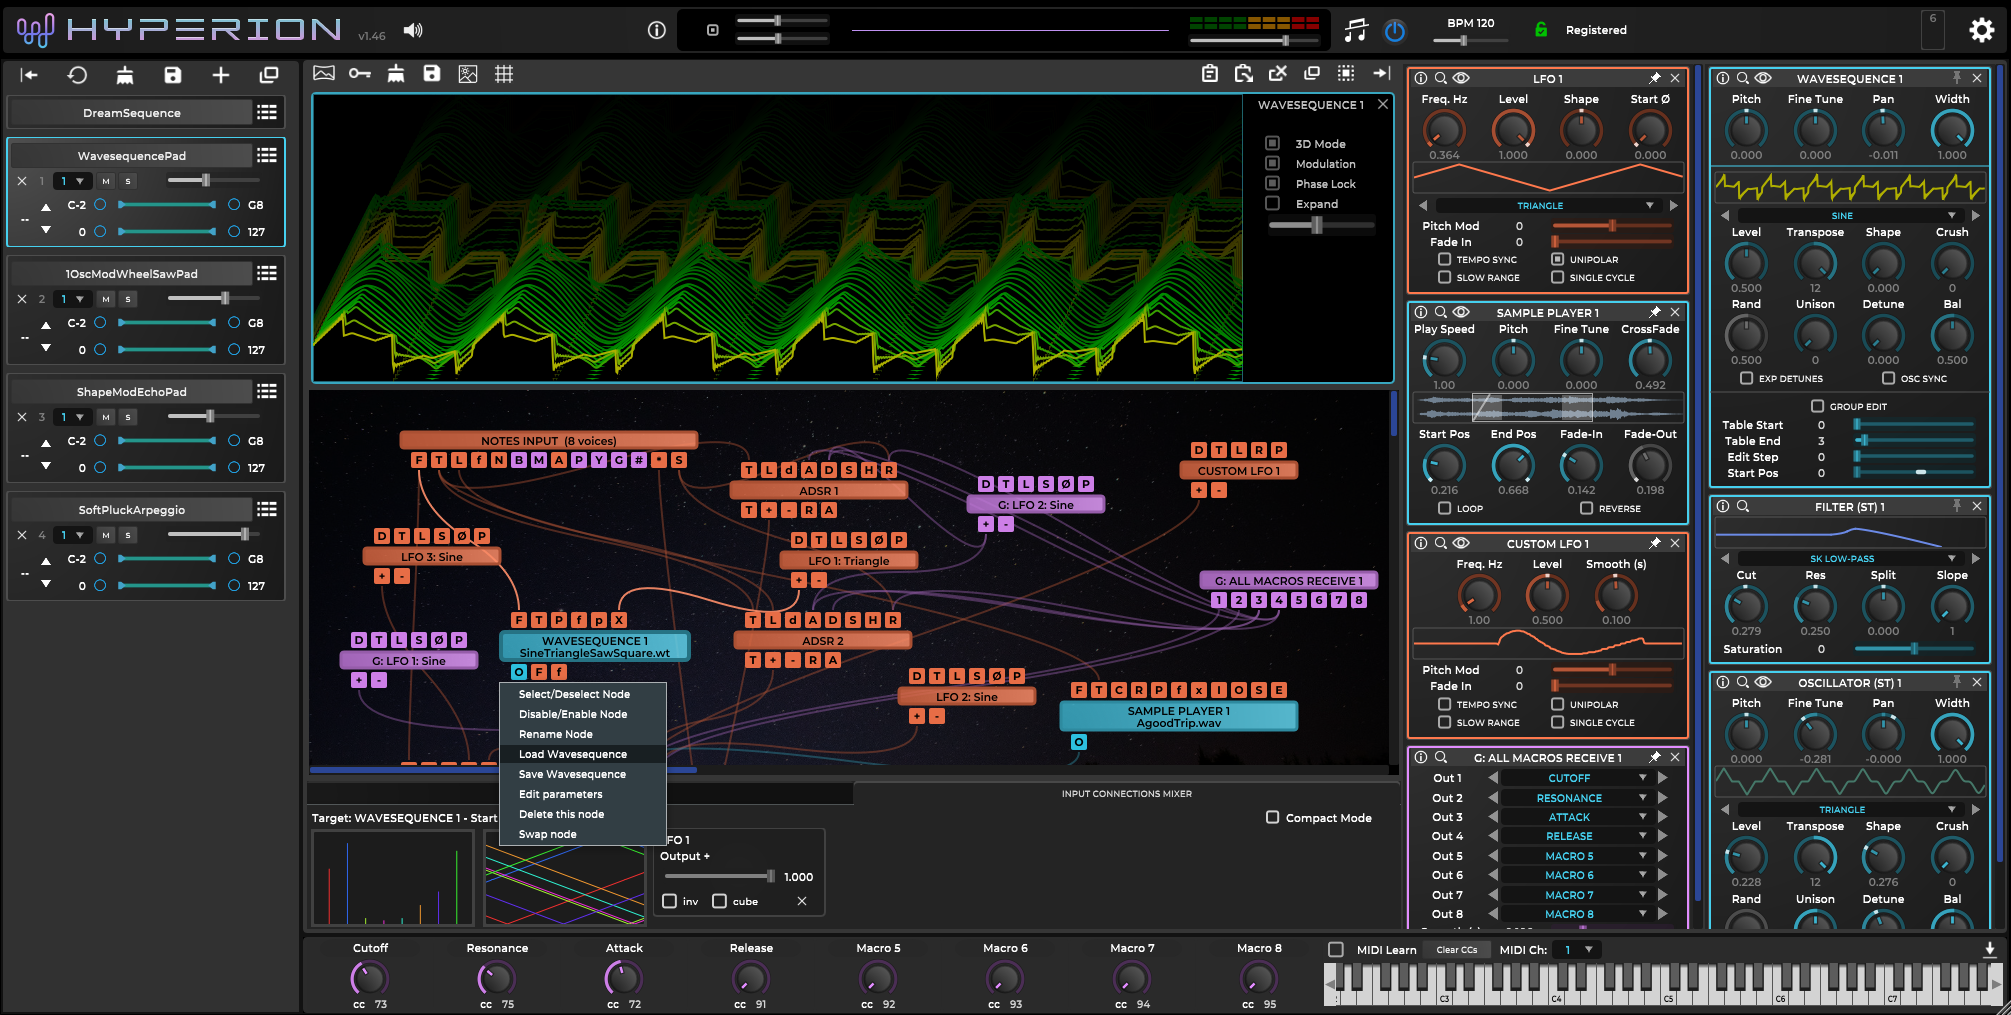Click the Cutoff macro knob
Viewport: 2011px width, 1015px height.
tap(369, 977)
